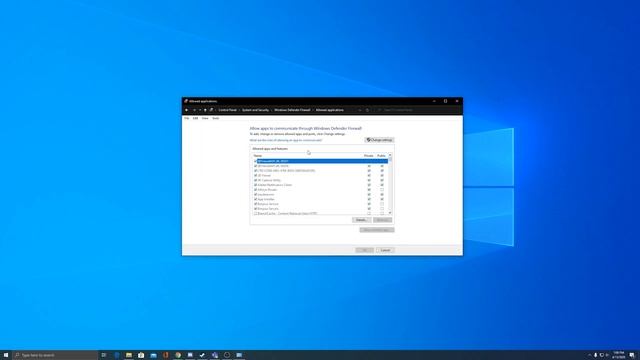Go to Control Panel breadcrumb

coord(227,110)
